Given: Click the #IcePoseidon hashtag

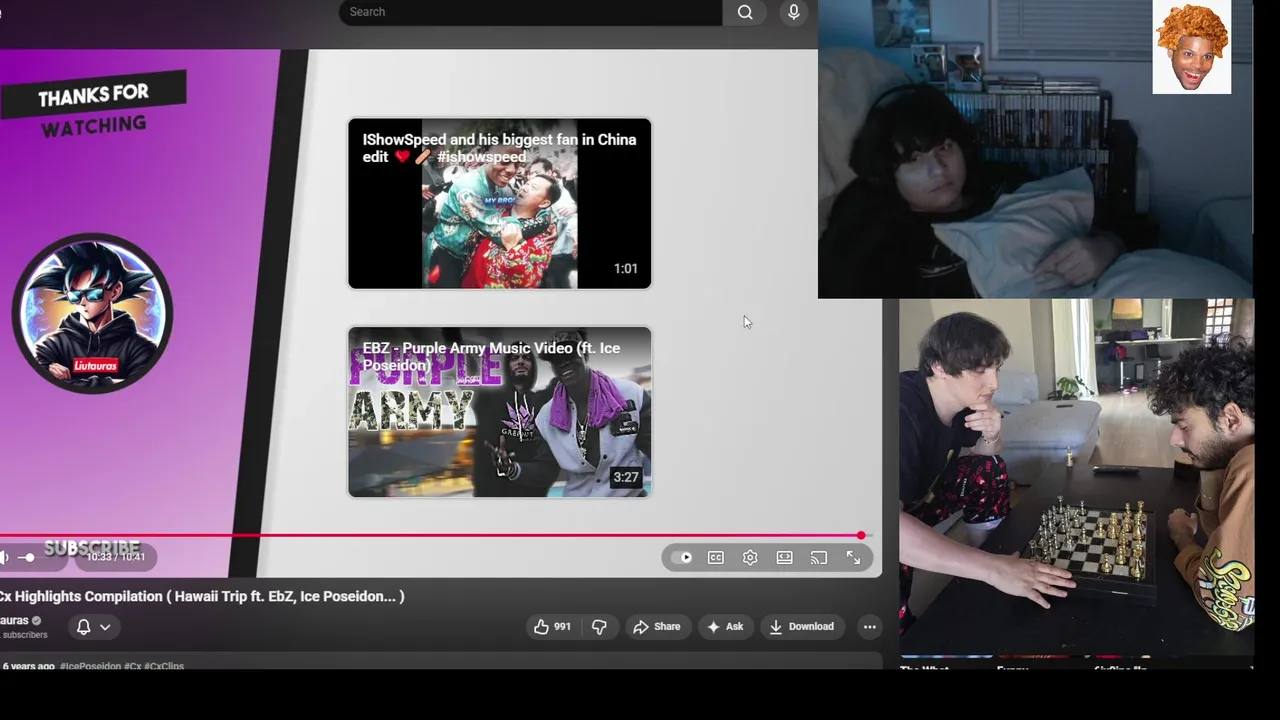Looking at the screenshot, I should [x=90, y=666].
